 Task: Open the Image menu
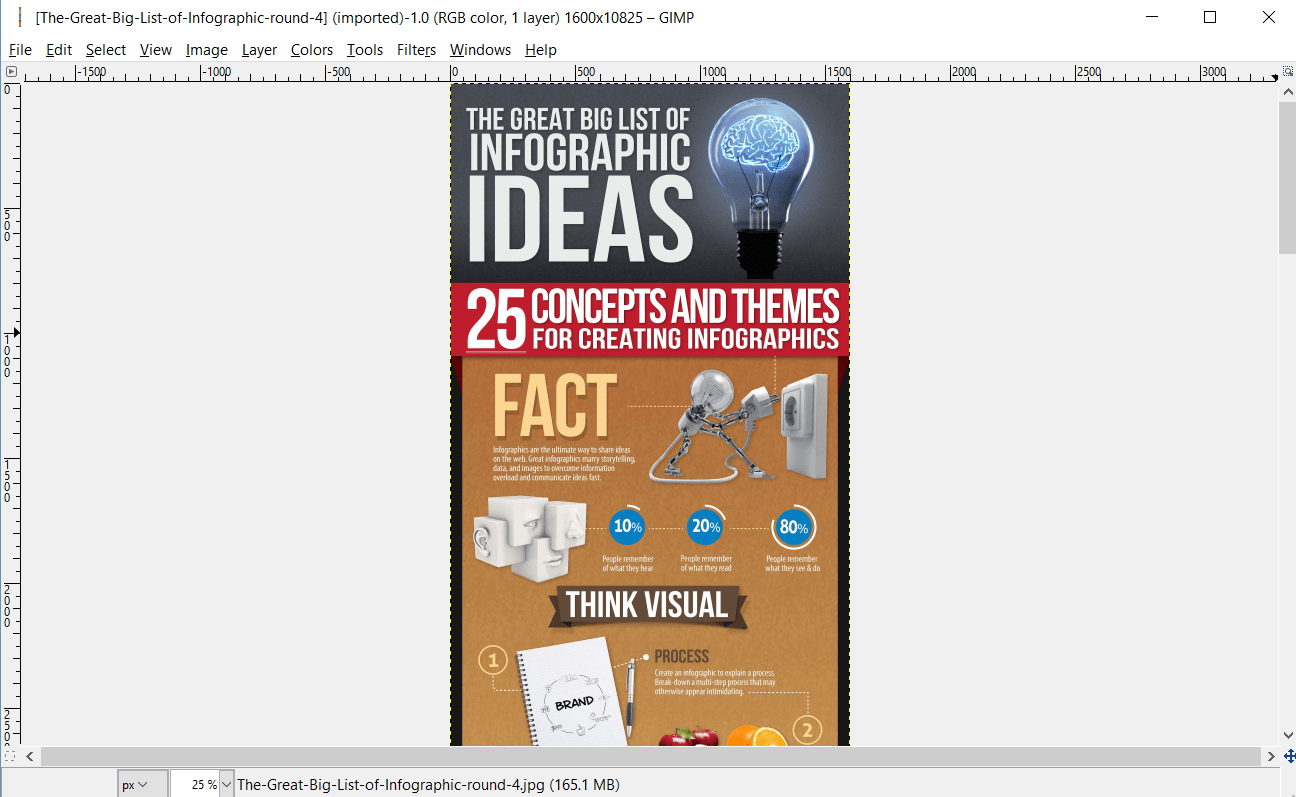(x=206, y=49)
